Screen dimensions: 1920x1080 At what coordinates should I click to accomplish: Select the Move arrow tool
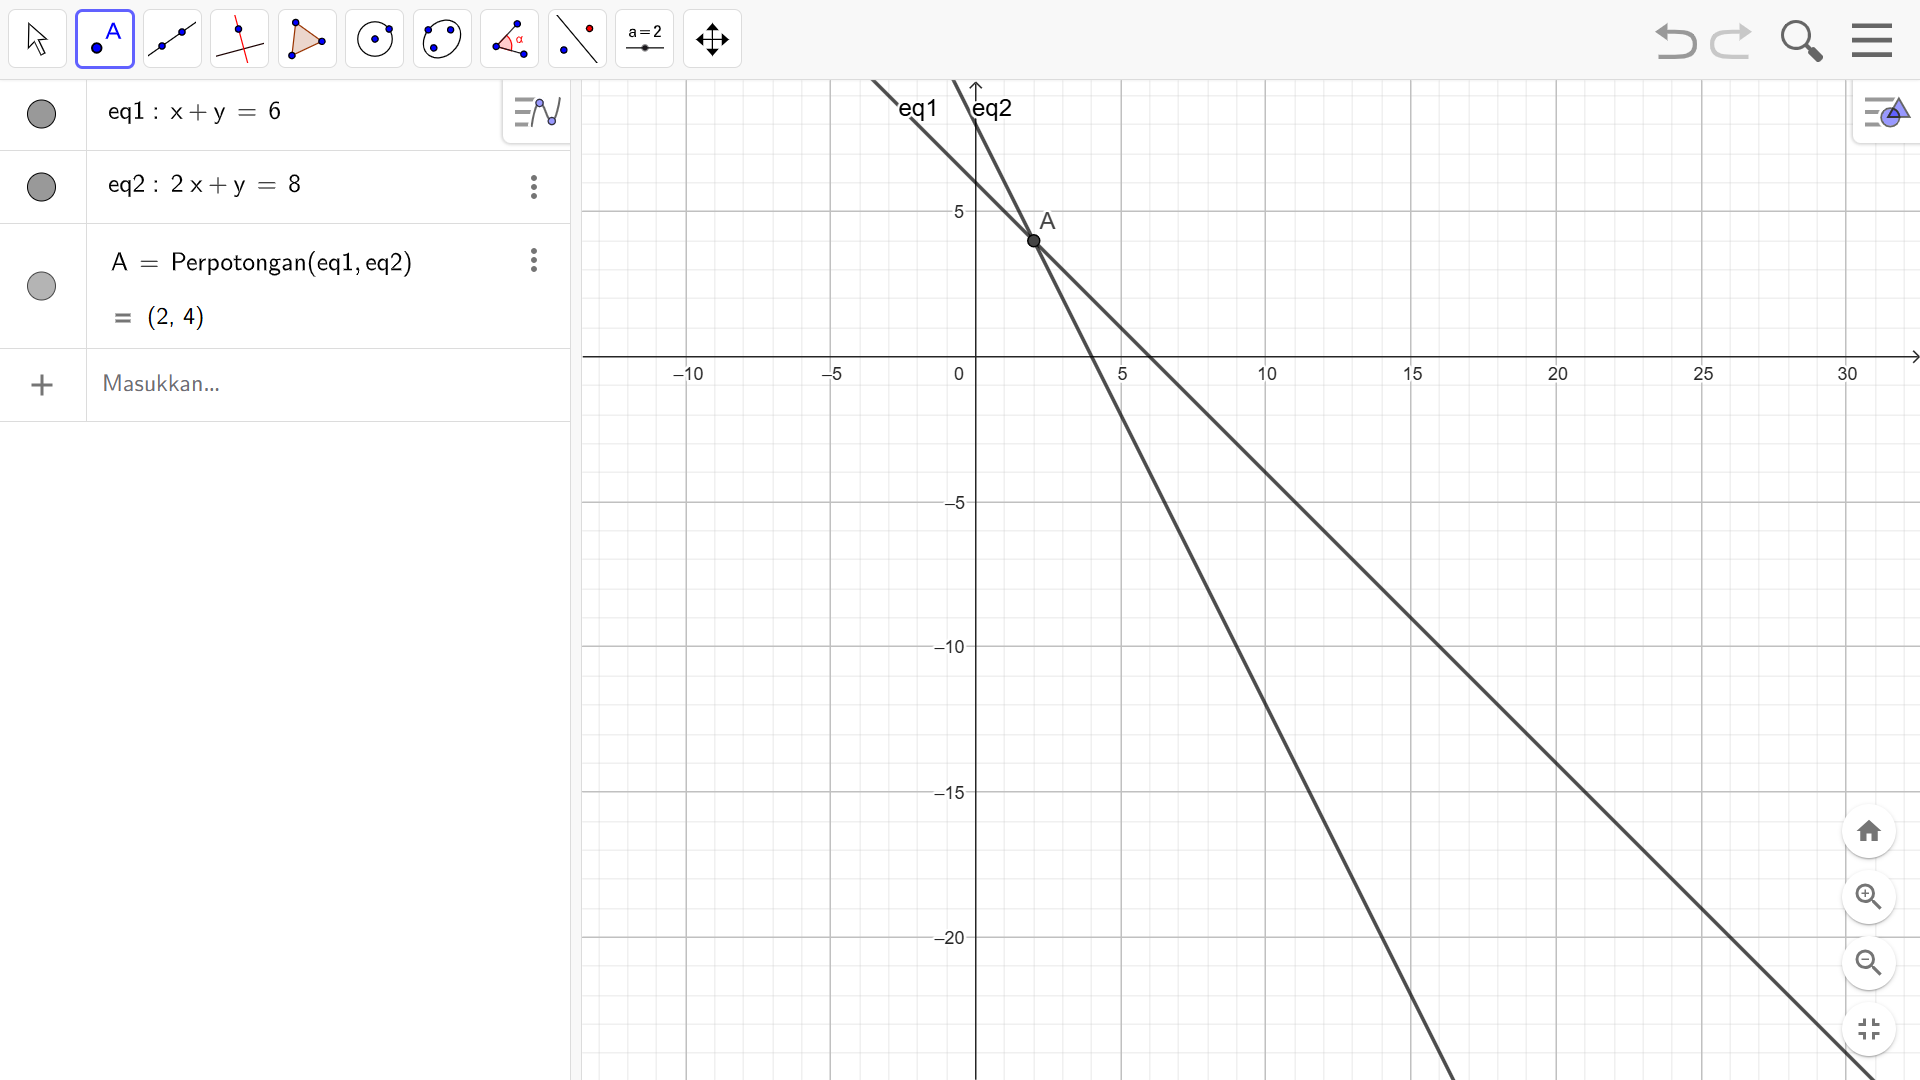(38, 40)
